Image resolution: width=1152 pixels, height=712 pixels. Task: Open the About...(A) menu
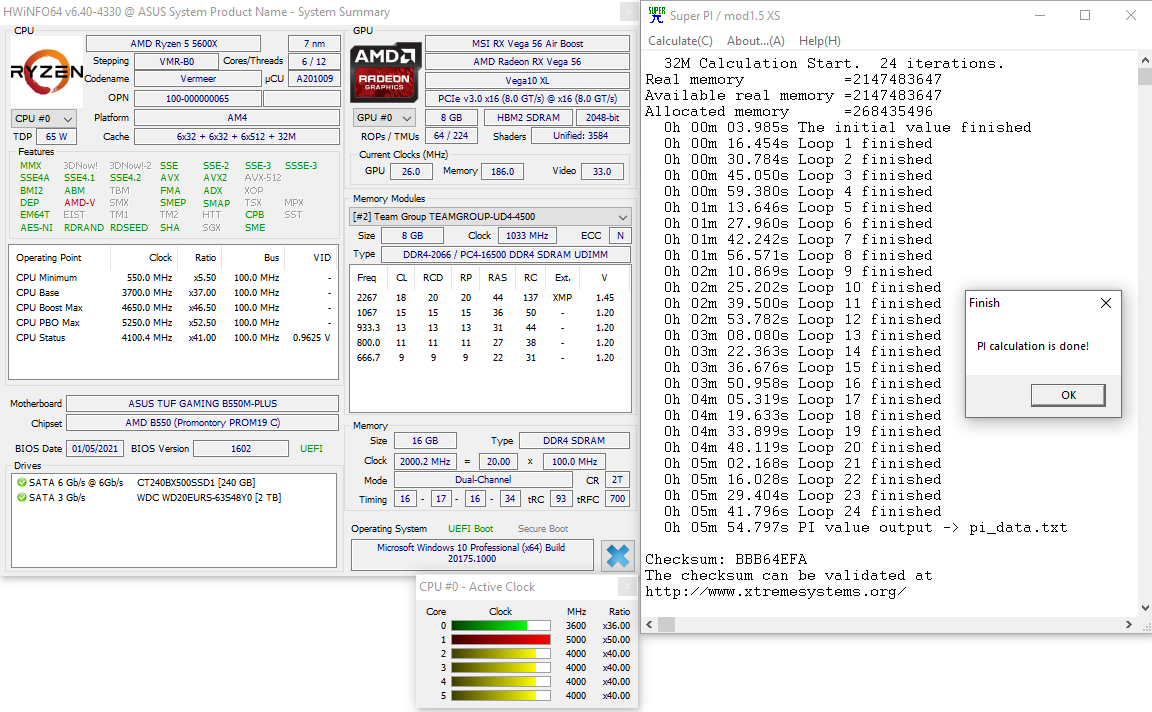click(x=755, y=41)
